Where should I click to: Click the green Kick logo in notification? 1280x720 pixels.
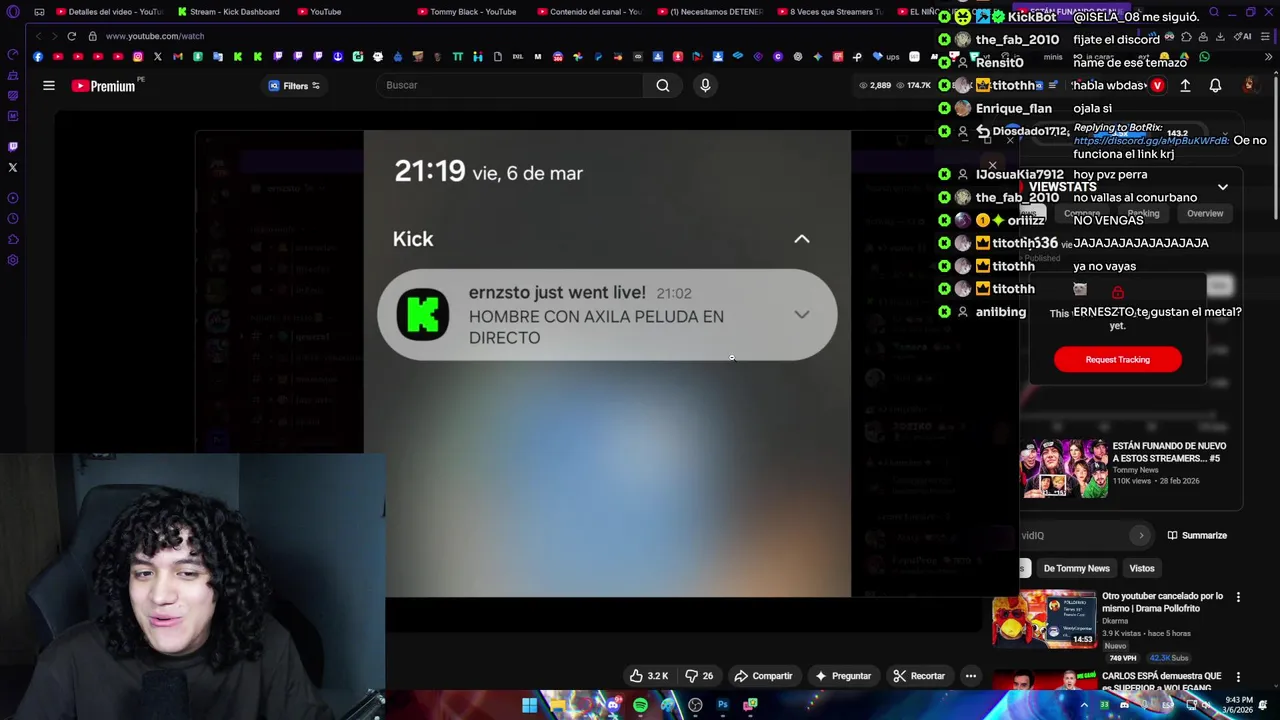(423, 315)
